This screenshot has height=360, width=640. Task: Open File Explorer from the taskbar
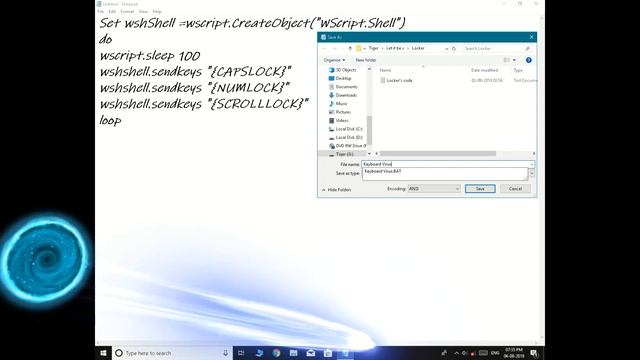[x=293, y=353]
